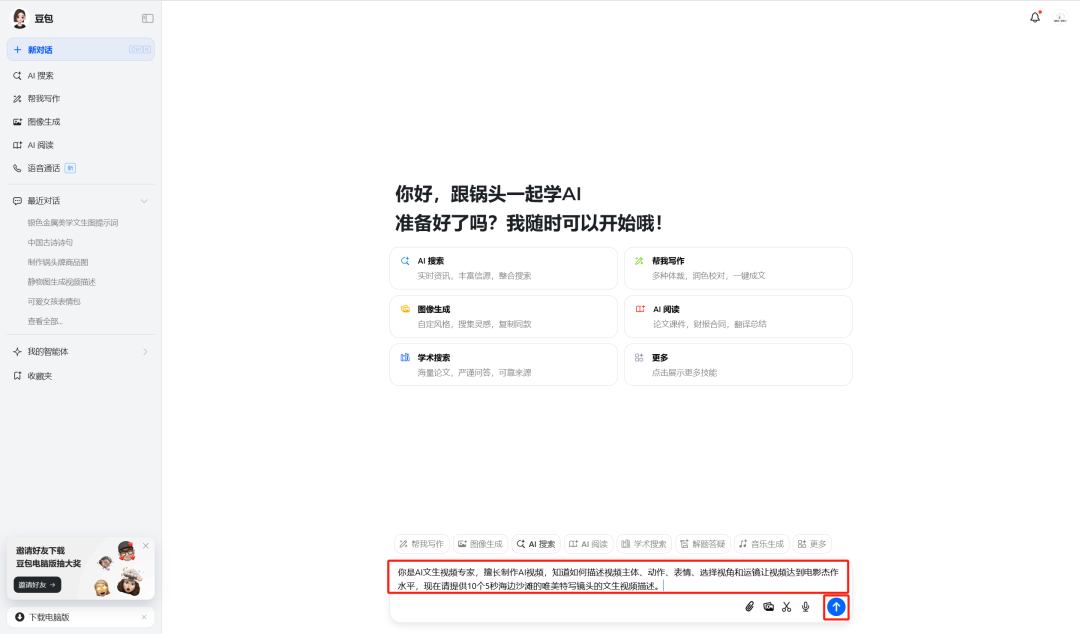This screenshot has width=1080, height=634.
Task: Click inside the prompt text input box
Action: (618, 578)
